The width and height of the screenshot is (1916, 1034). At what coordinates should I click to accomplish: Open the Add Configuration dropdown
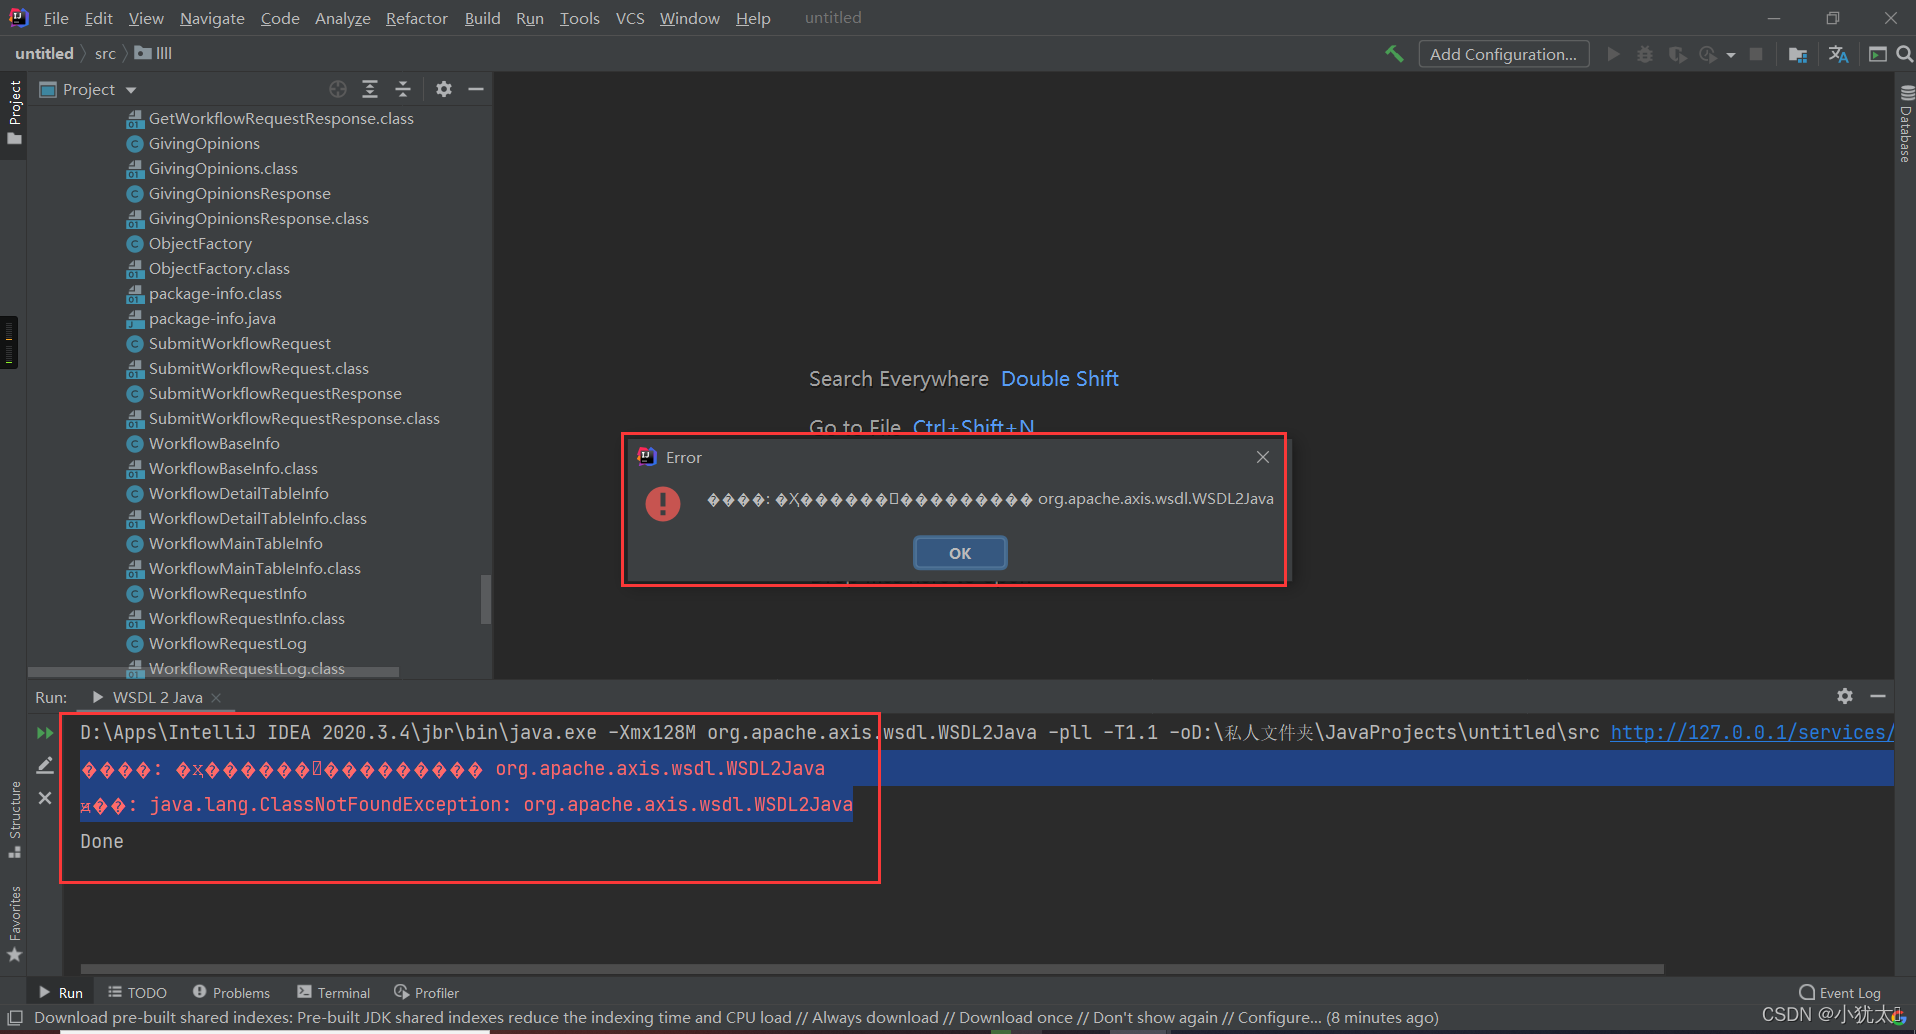tap(1503, 54)
